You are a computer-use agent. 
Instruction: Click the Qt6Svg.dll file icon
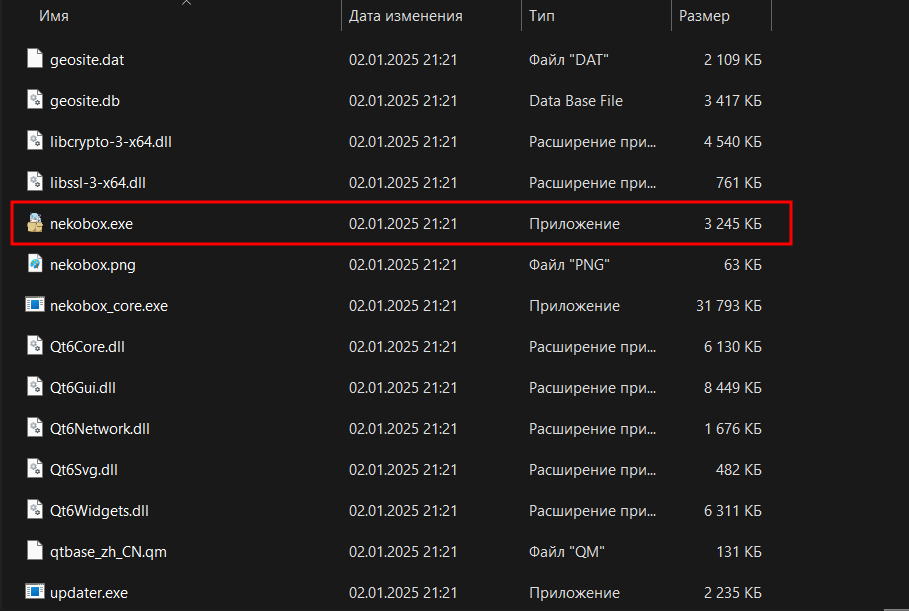point(35,470)
